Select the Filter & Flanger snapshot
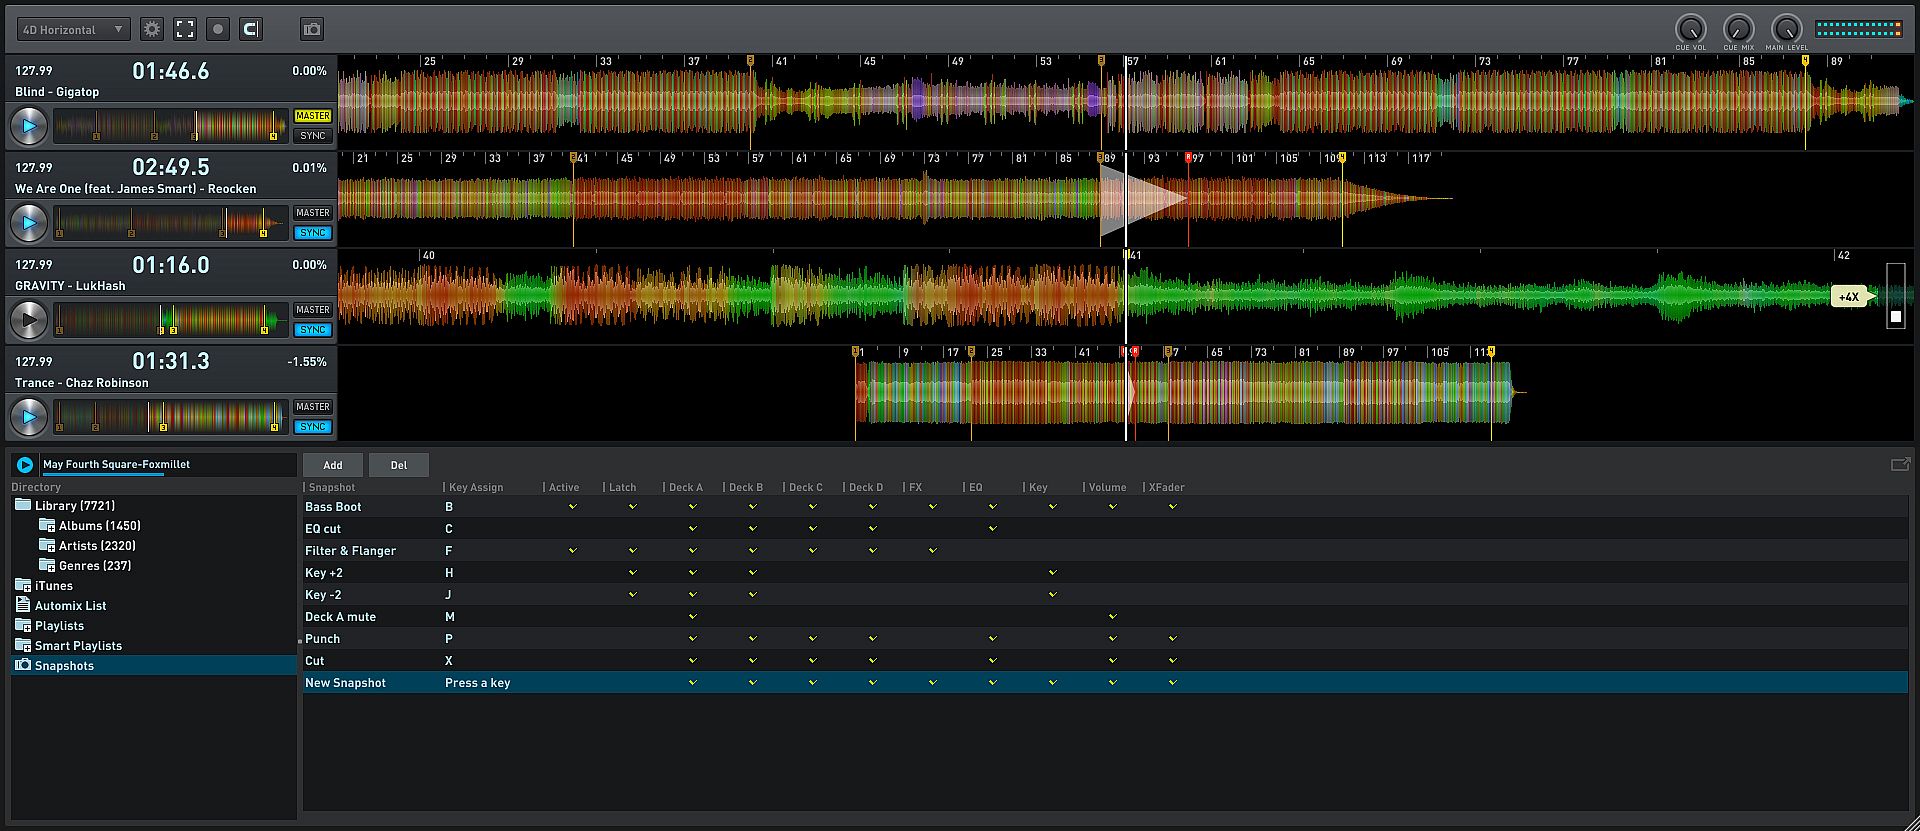This screenshot has width=1920, height=831. [x=1105, y=551]
